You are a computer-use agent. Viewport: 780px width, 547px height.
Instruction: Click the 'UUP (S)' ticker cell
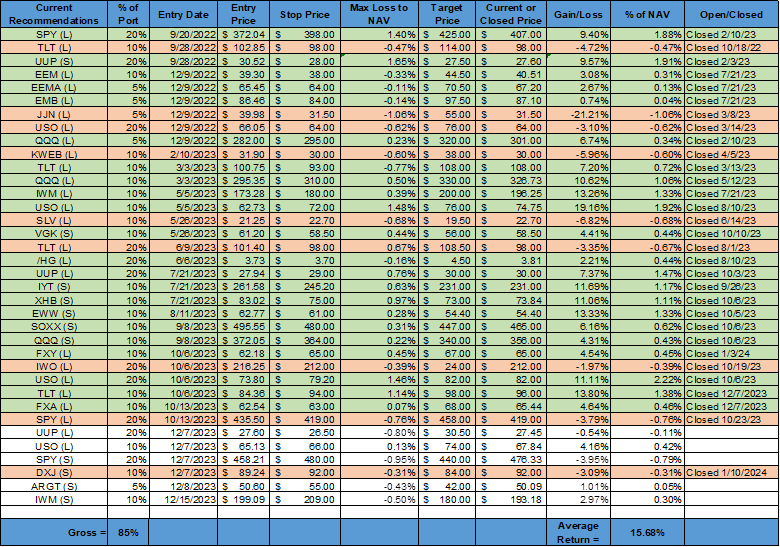pyautogui.click(x=54, y=61)
